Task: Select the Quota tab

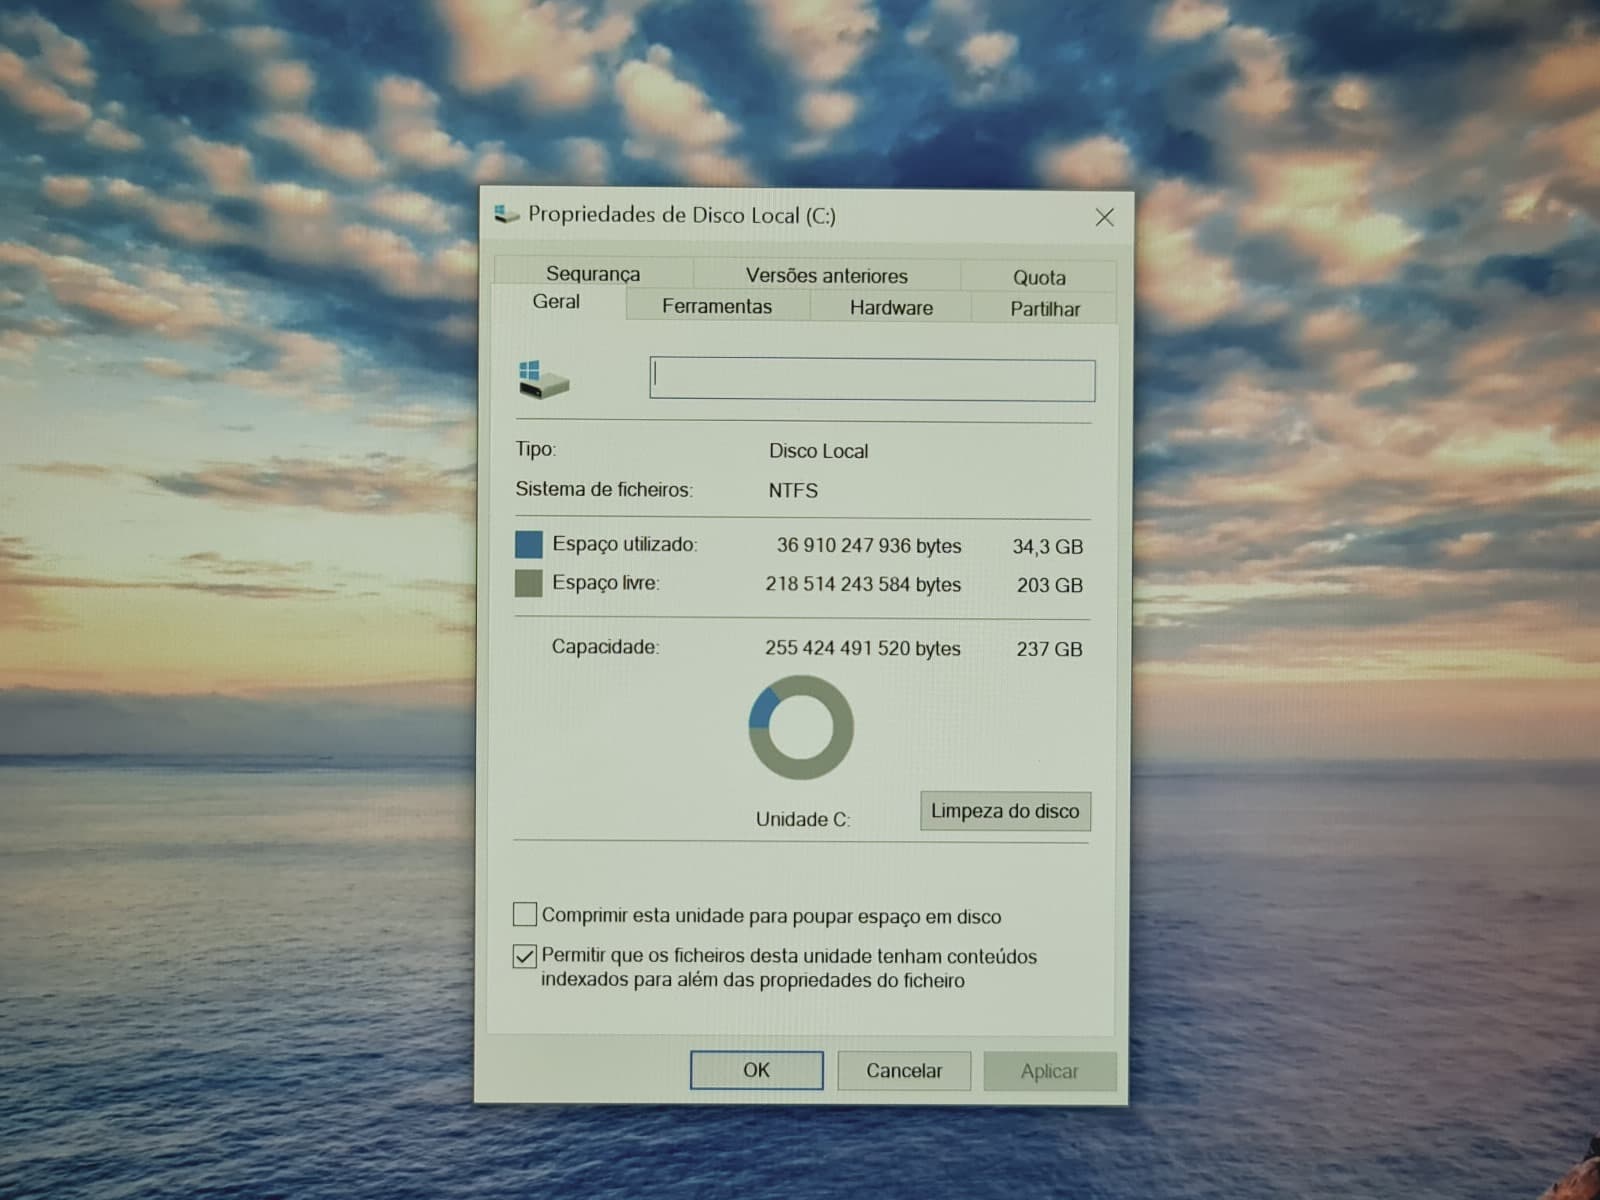Action: 1039,277
